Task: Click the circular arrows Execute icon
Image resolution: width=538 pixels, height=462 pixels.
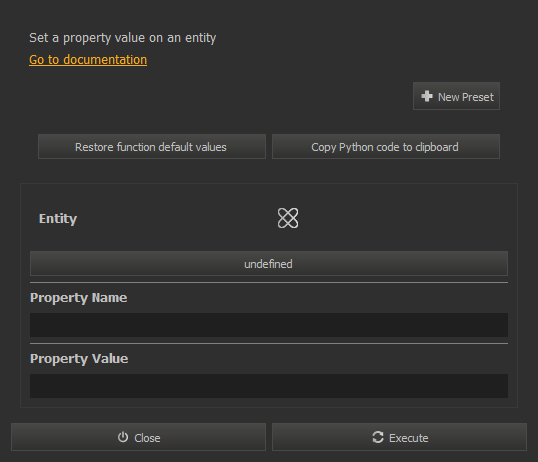Action: point(378,437)
